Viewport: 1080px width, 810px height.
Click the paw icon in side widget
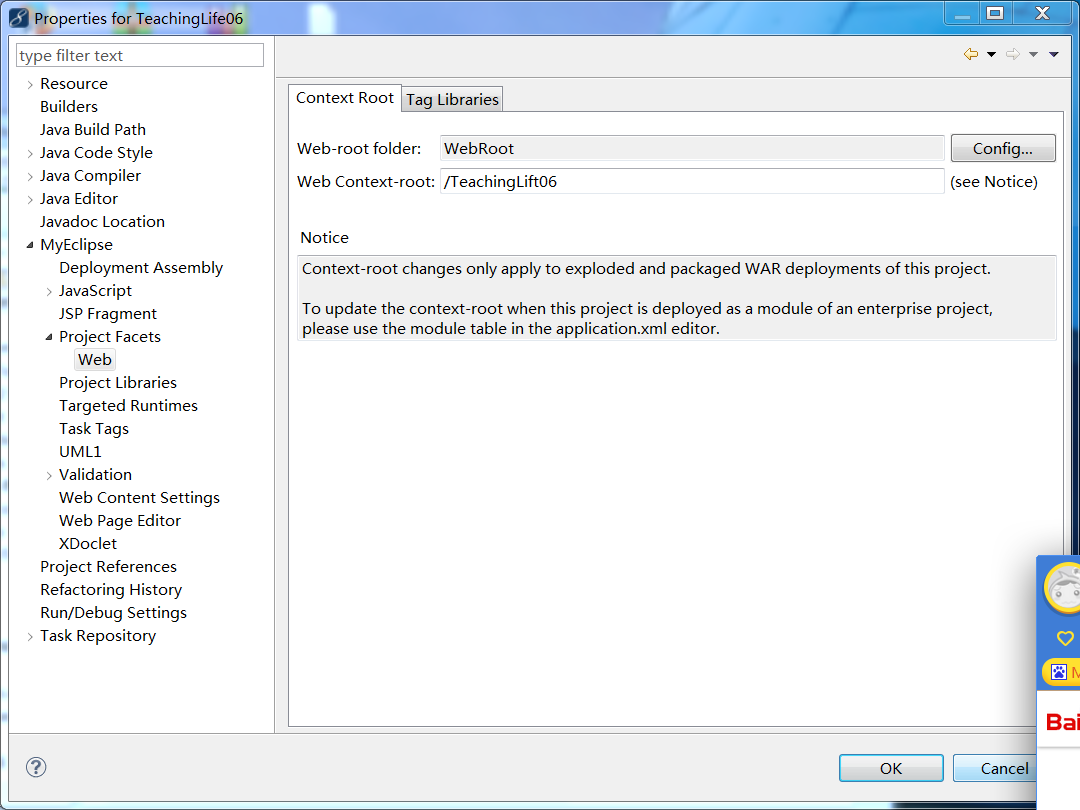pyautogui.click(x=1059, y=672)
